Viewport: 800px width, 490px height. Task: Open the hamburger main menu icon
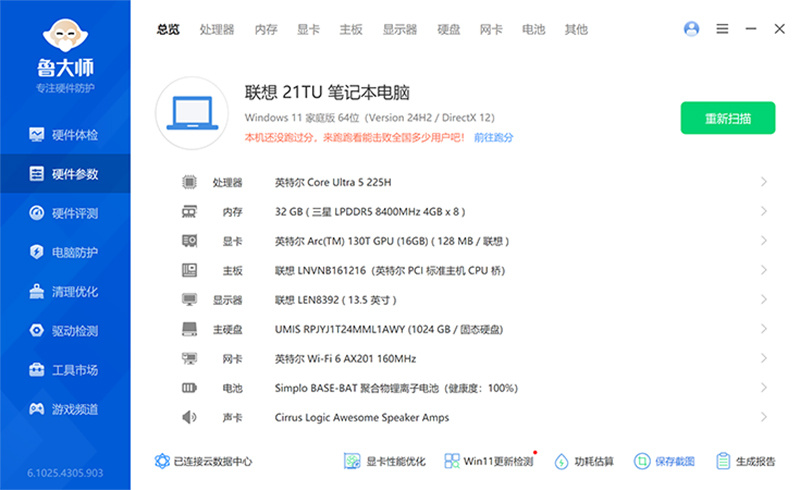tap(722, 29)
